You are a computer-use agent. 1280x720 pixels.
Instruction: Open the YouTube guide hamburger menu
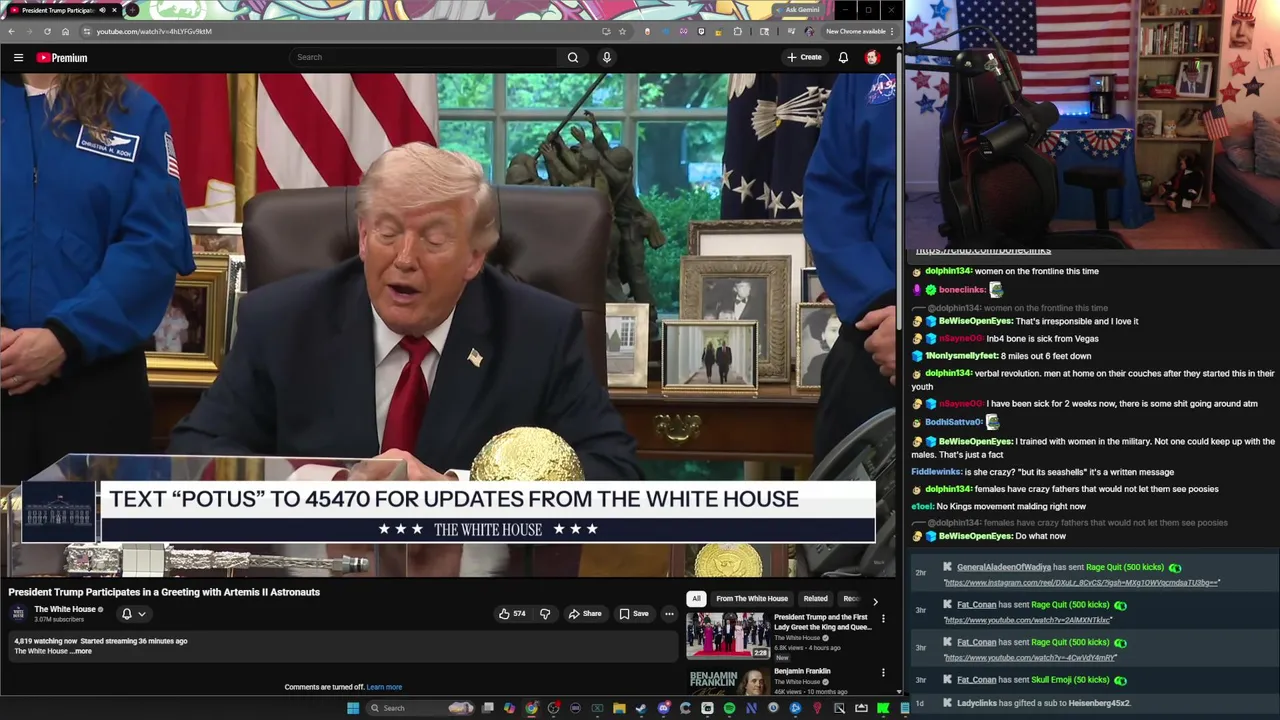18,58
